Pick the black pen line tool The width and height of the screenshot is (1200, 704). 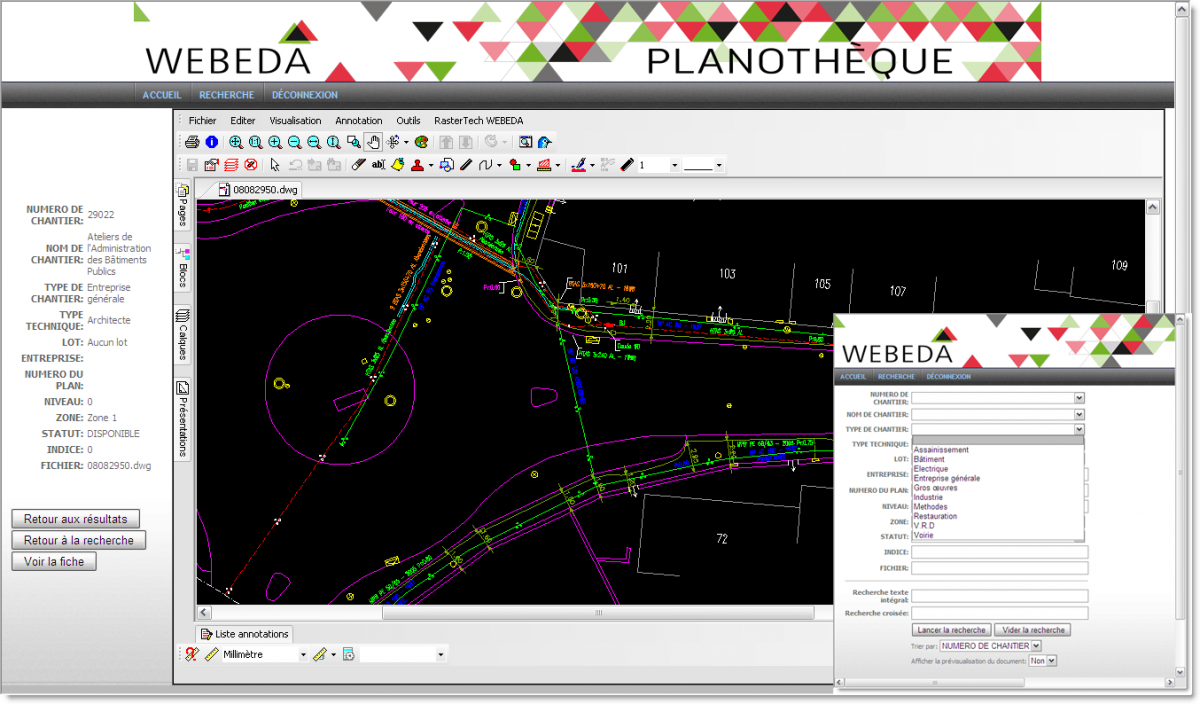coord(465,165)
